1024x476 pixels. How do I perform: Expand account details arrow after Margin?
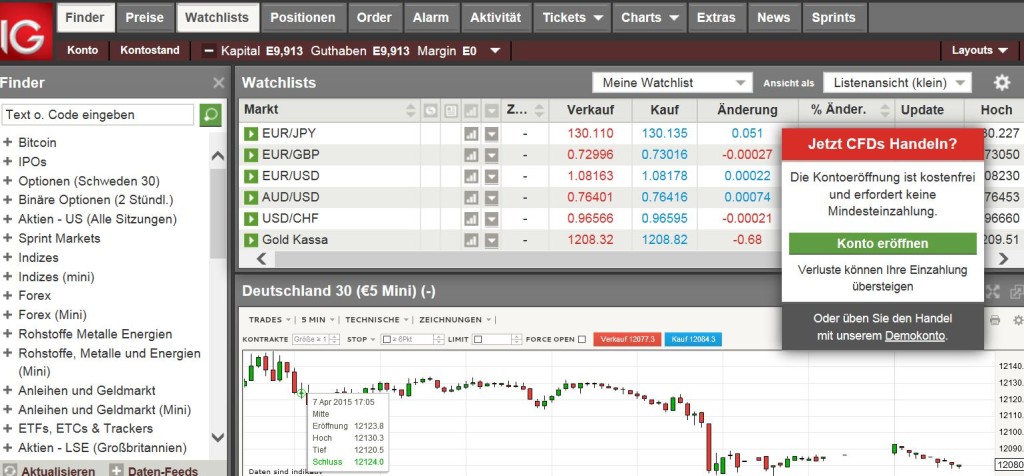495,50
